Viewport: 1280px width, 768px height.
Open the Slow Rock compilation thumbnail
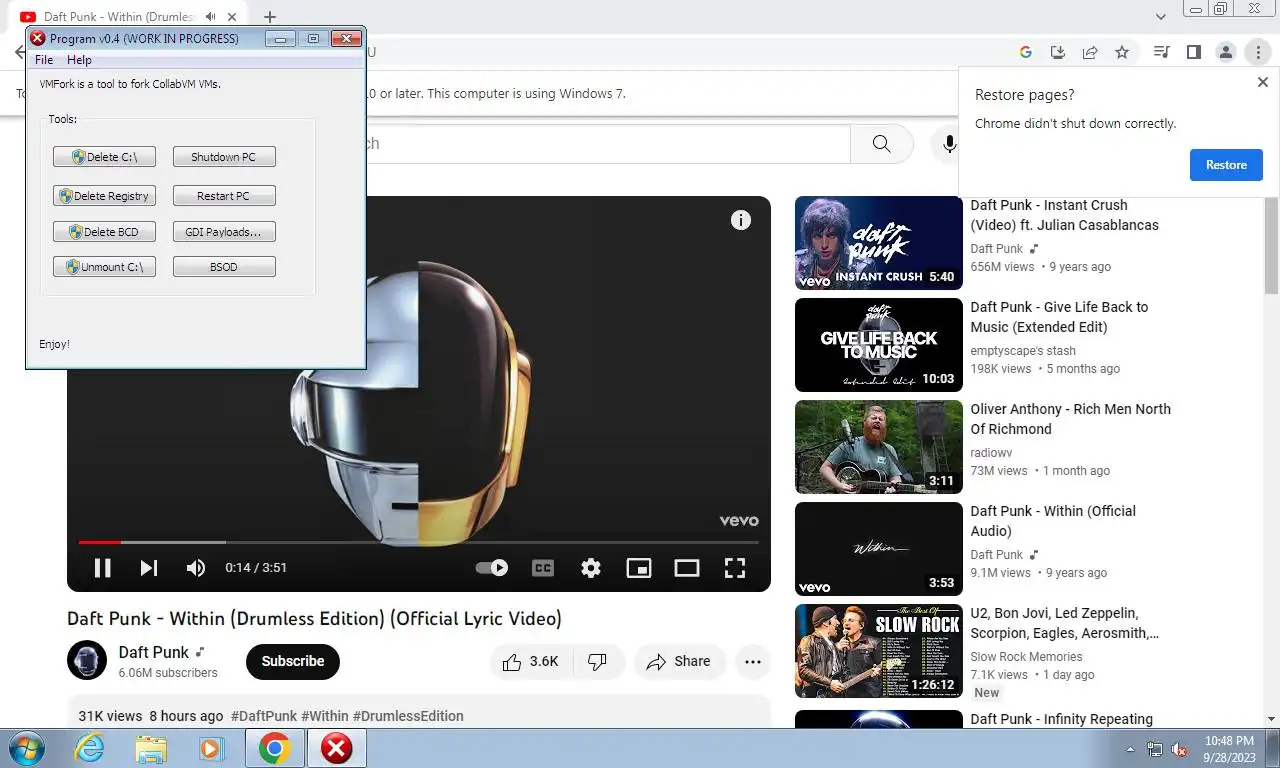click(879, 651)
